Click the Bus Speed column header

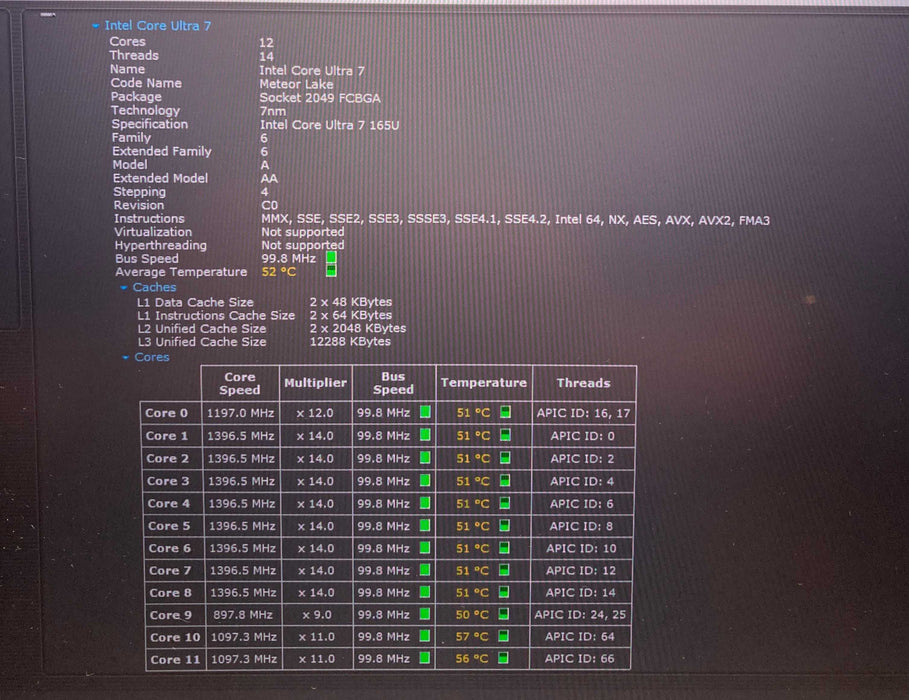tap(394, 383)
